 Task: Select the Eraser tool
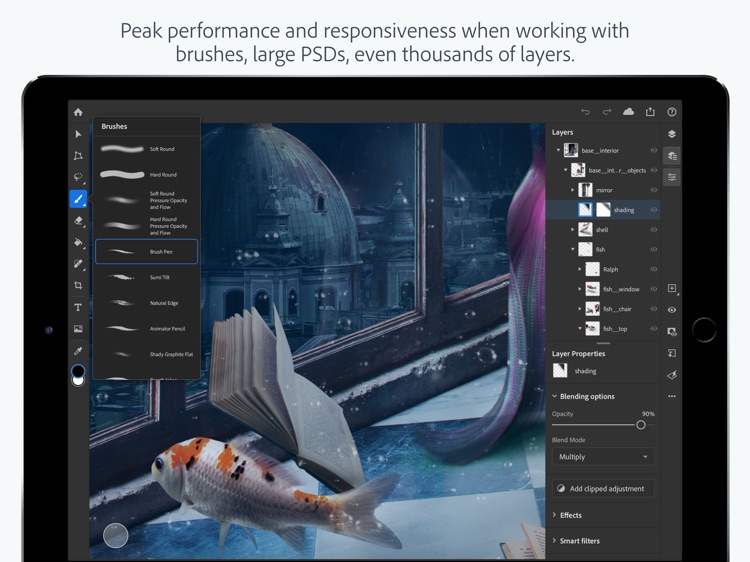[78, 220]
